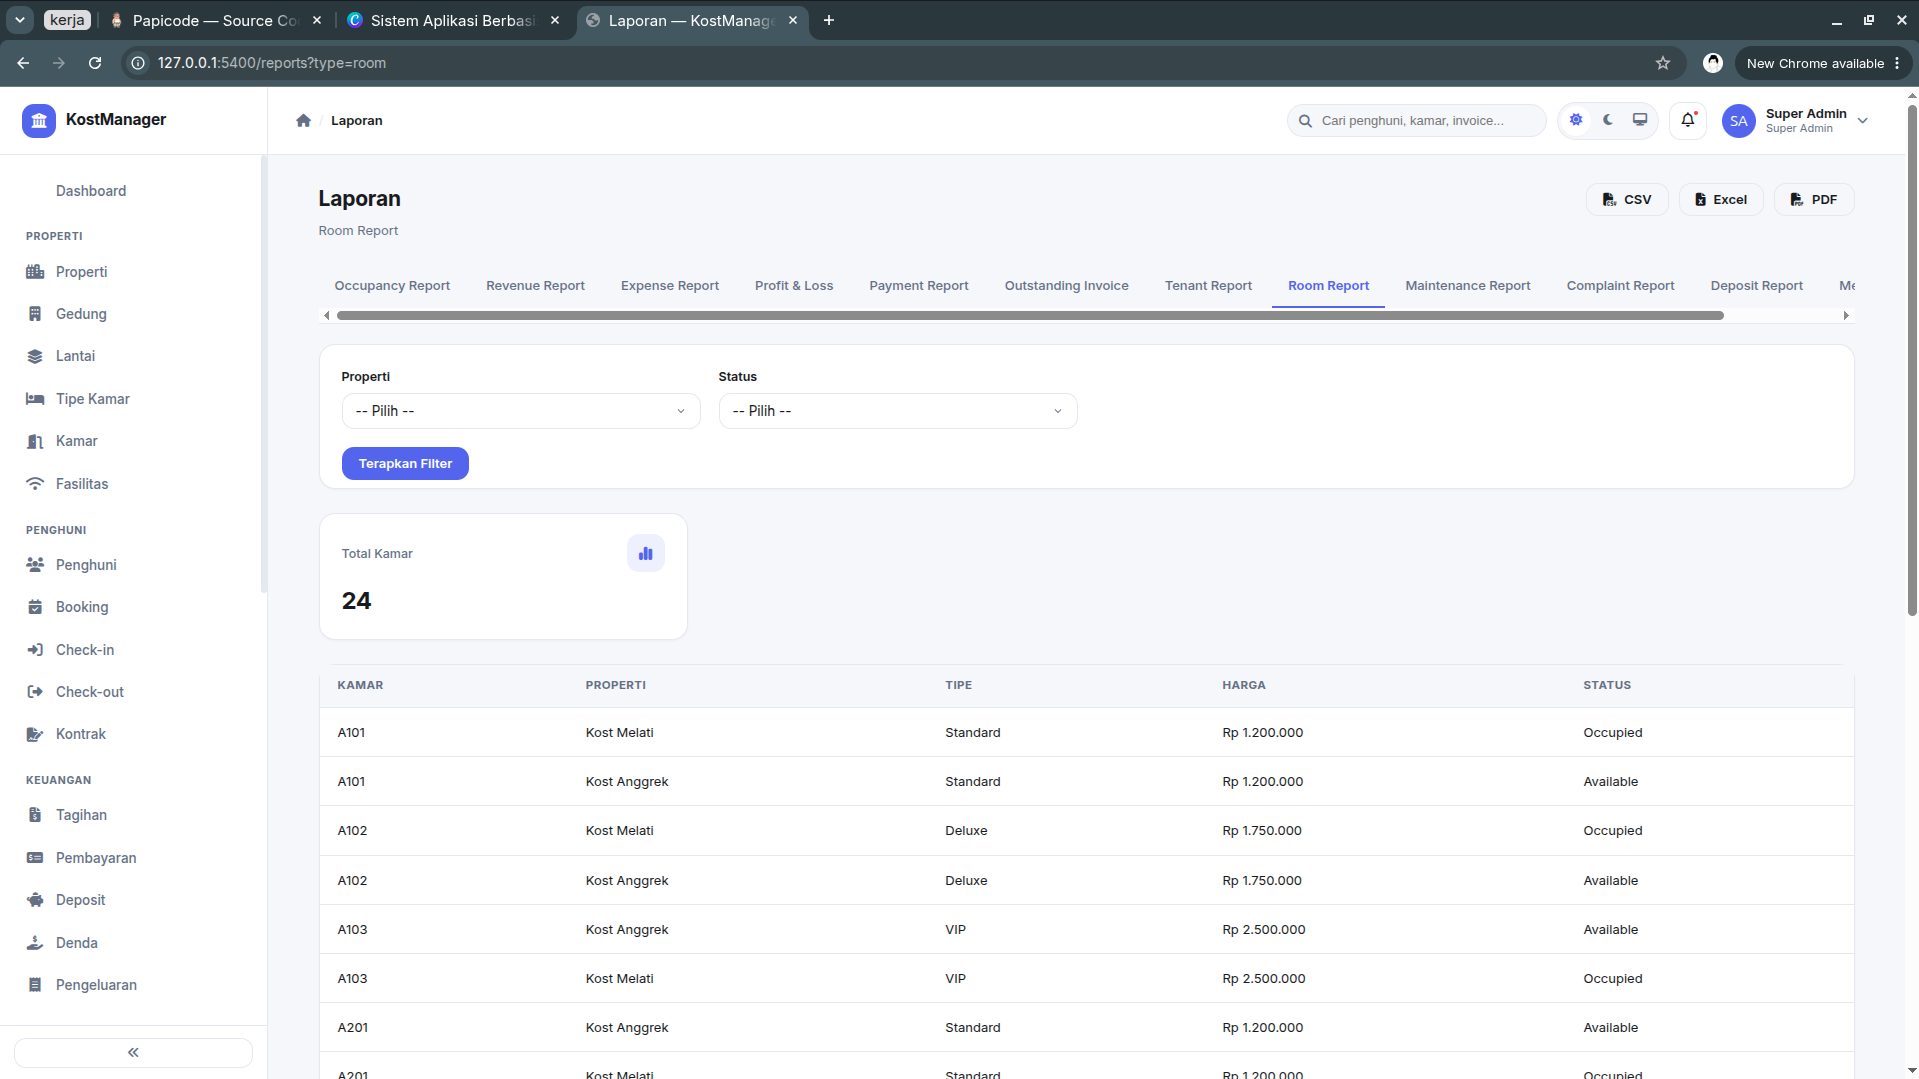This screenshot has height=1079, width=1919.
Task: Open the Maintenance Report tab
Action: (1468, 285)
